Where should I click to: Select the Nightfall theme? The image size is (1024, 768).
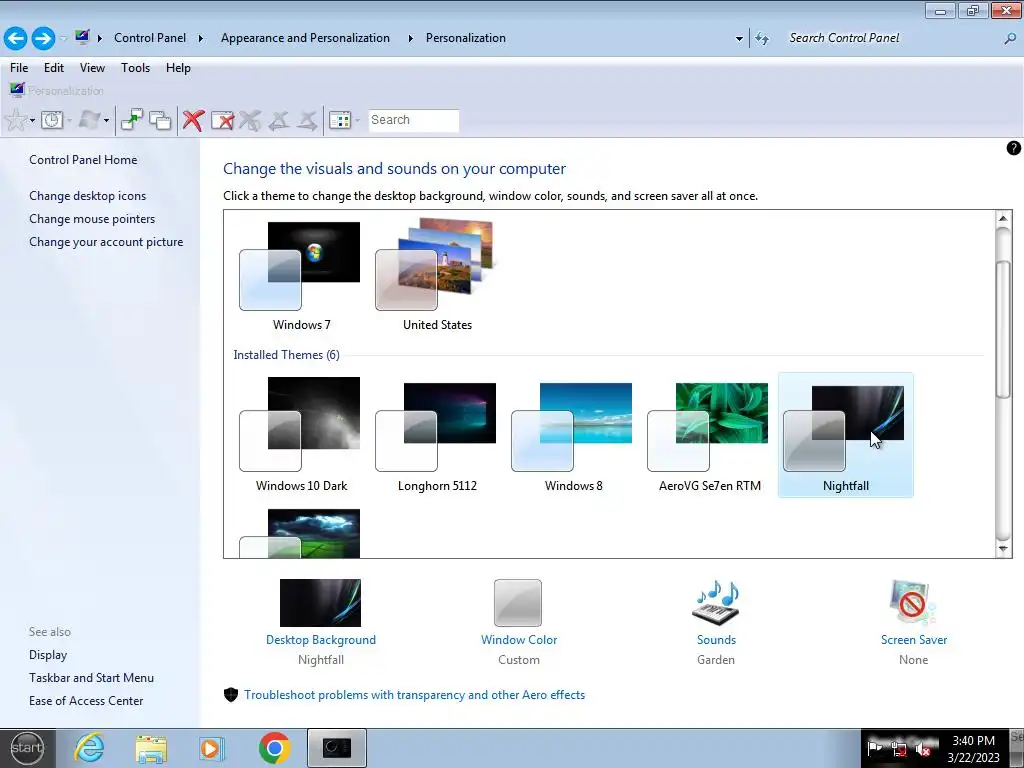[x=846, y=436]
